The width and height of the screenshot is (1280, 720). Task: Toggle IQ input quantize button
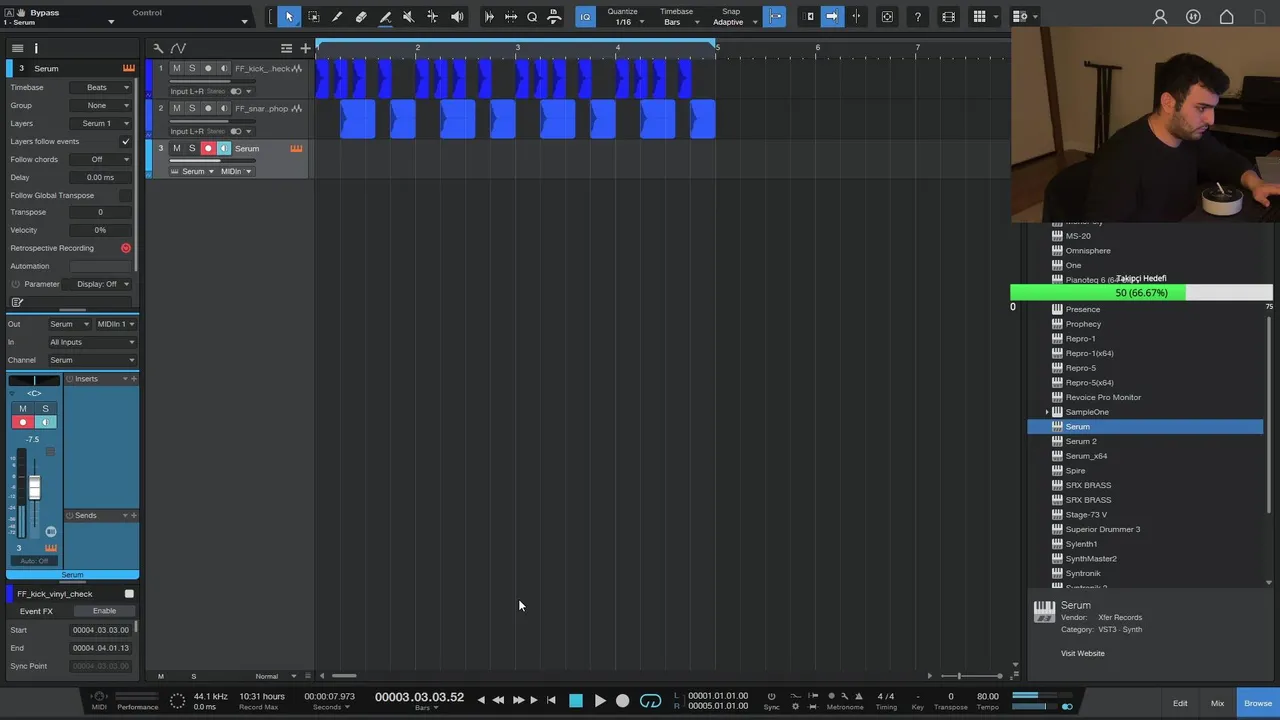tap(586, 17)
